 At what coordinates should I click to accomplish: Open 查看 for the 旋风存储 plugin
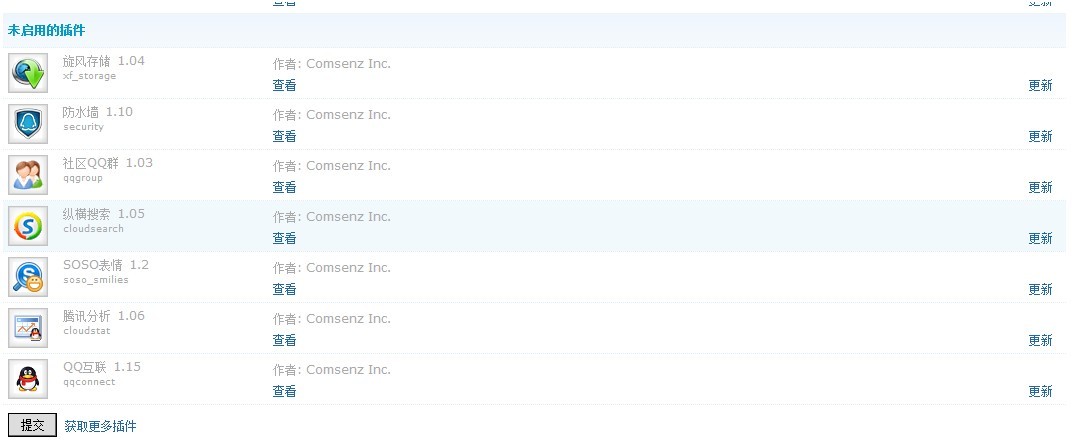[x=284, y=85]
